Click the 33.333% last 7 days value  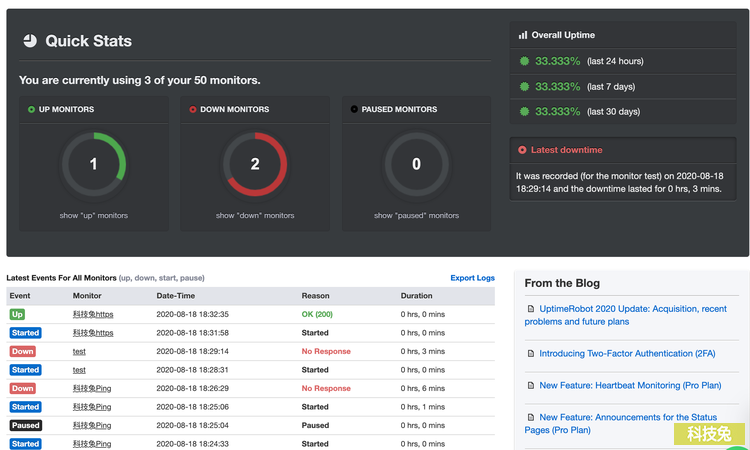click(x=558, y=87)
